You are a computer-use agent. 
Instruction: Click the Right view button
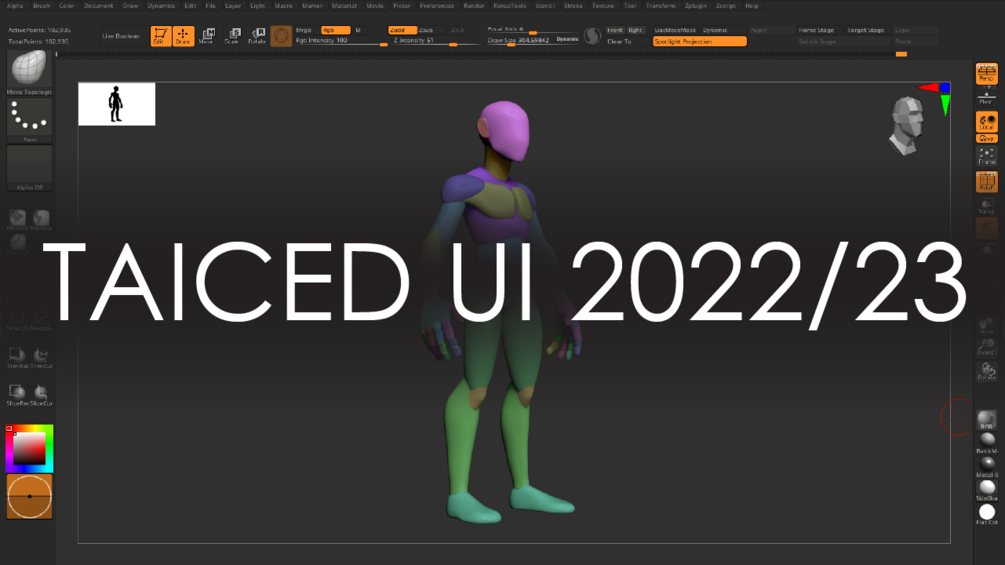tap(635, 30)
